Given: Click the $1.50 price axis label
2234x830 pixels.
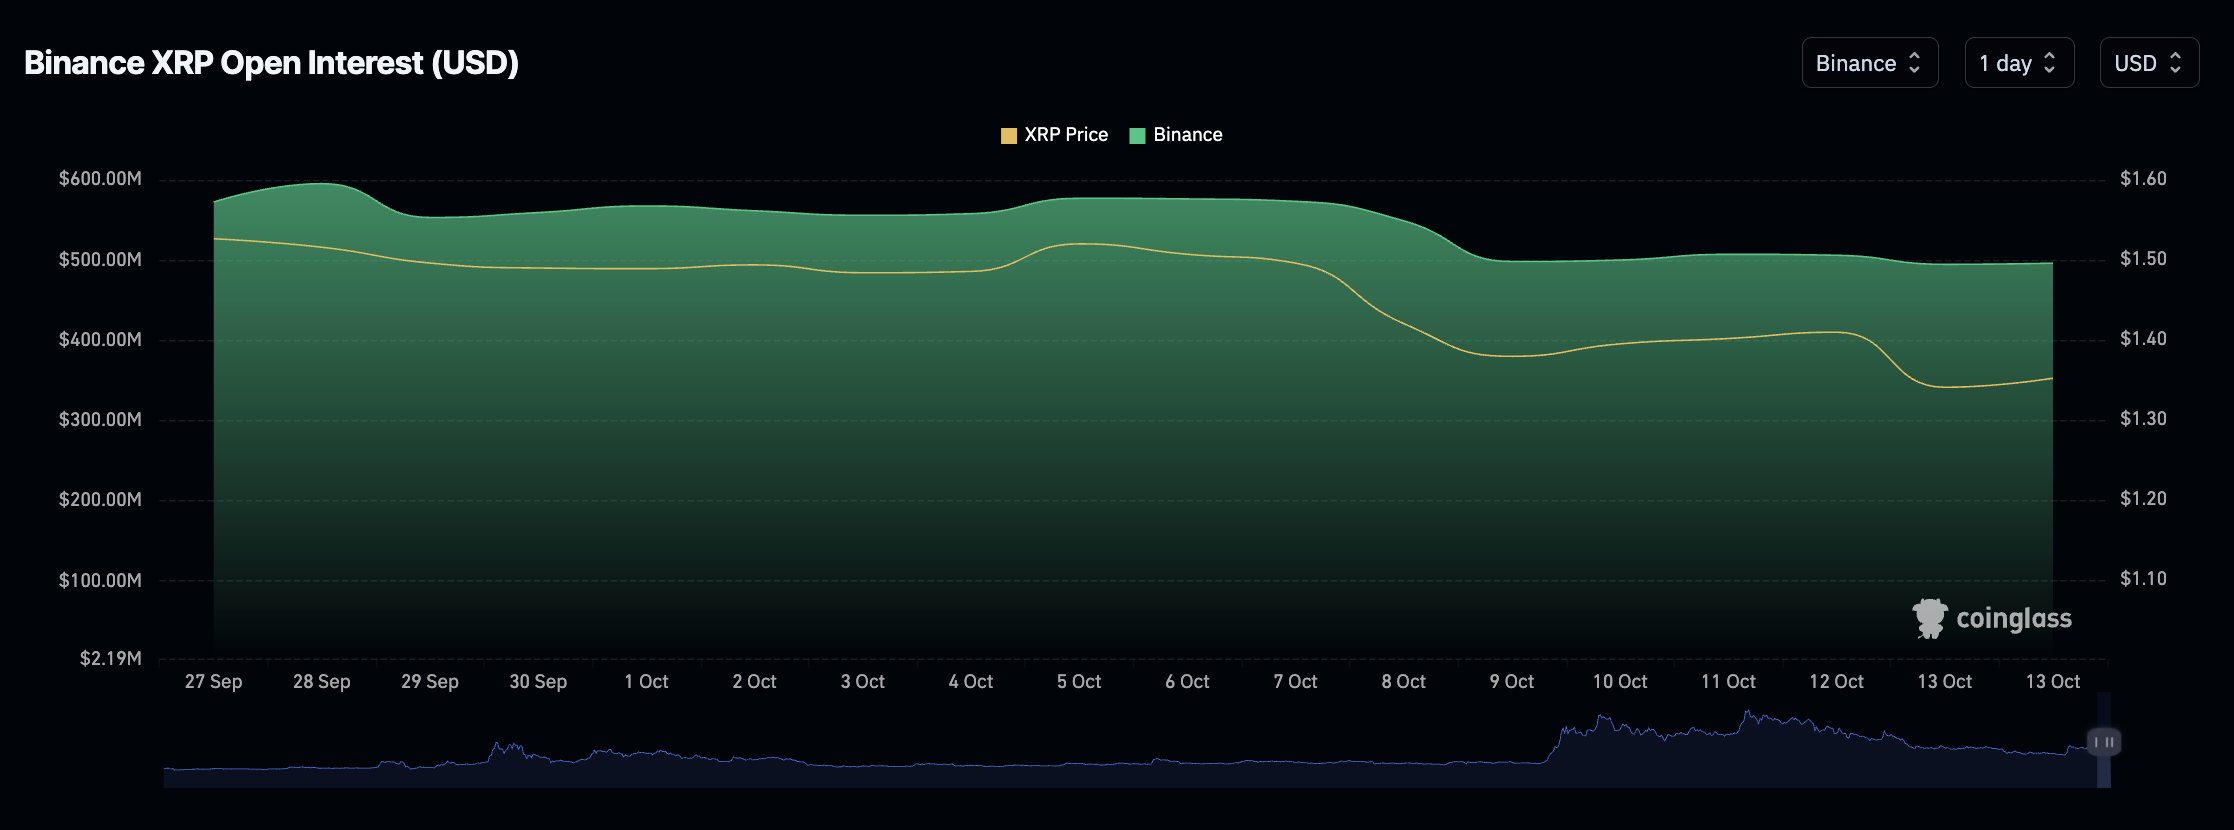Looking at the screenshot, I should 2143,259.
